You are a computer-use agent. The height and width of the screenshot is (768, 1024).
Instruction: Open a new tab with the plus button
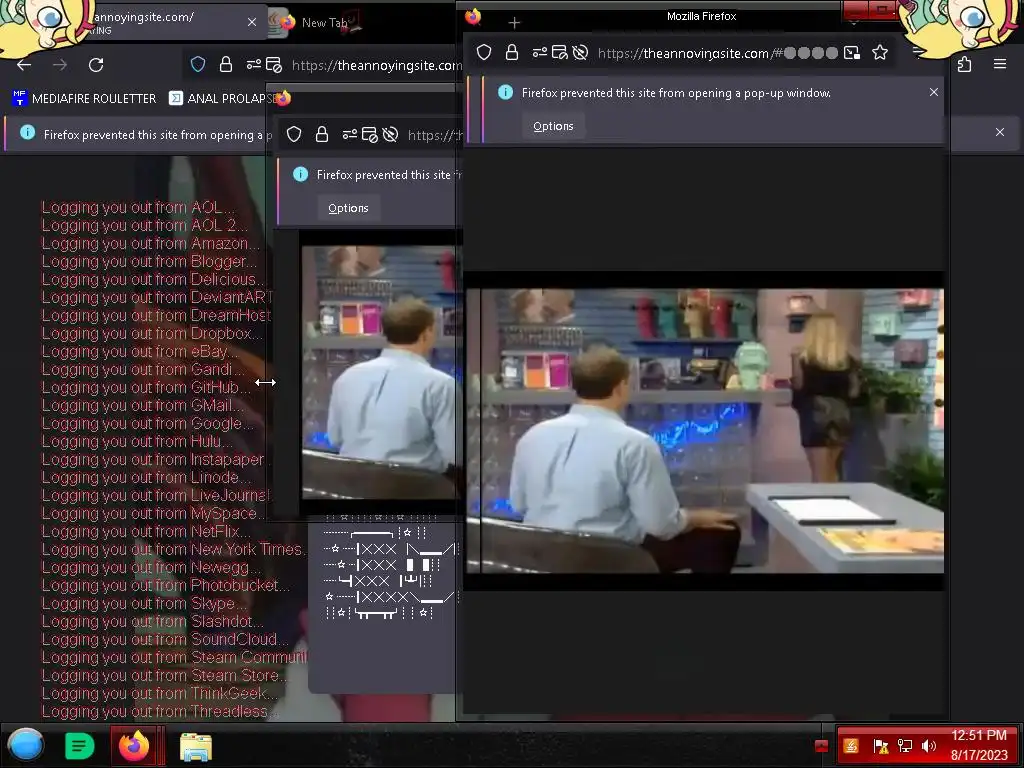(515, 23)
